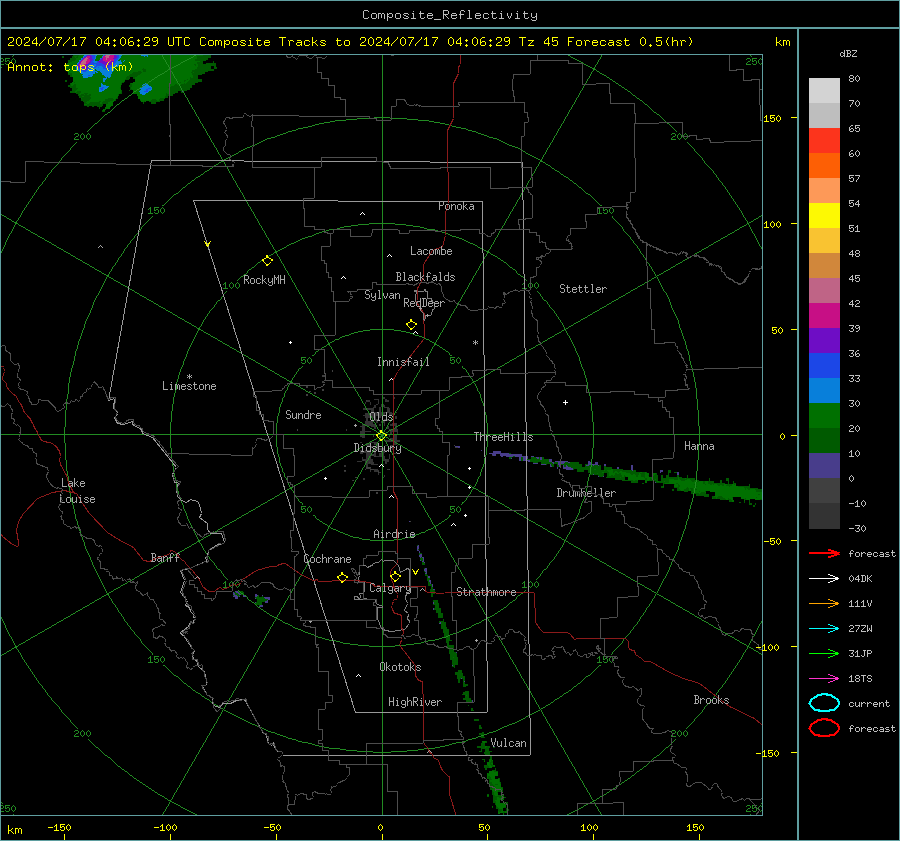Click the 51 dBZ yellow color swatch
This screenshot has width=900, height=841.
point(824,216)
